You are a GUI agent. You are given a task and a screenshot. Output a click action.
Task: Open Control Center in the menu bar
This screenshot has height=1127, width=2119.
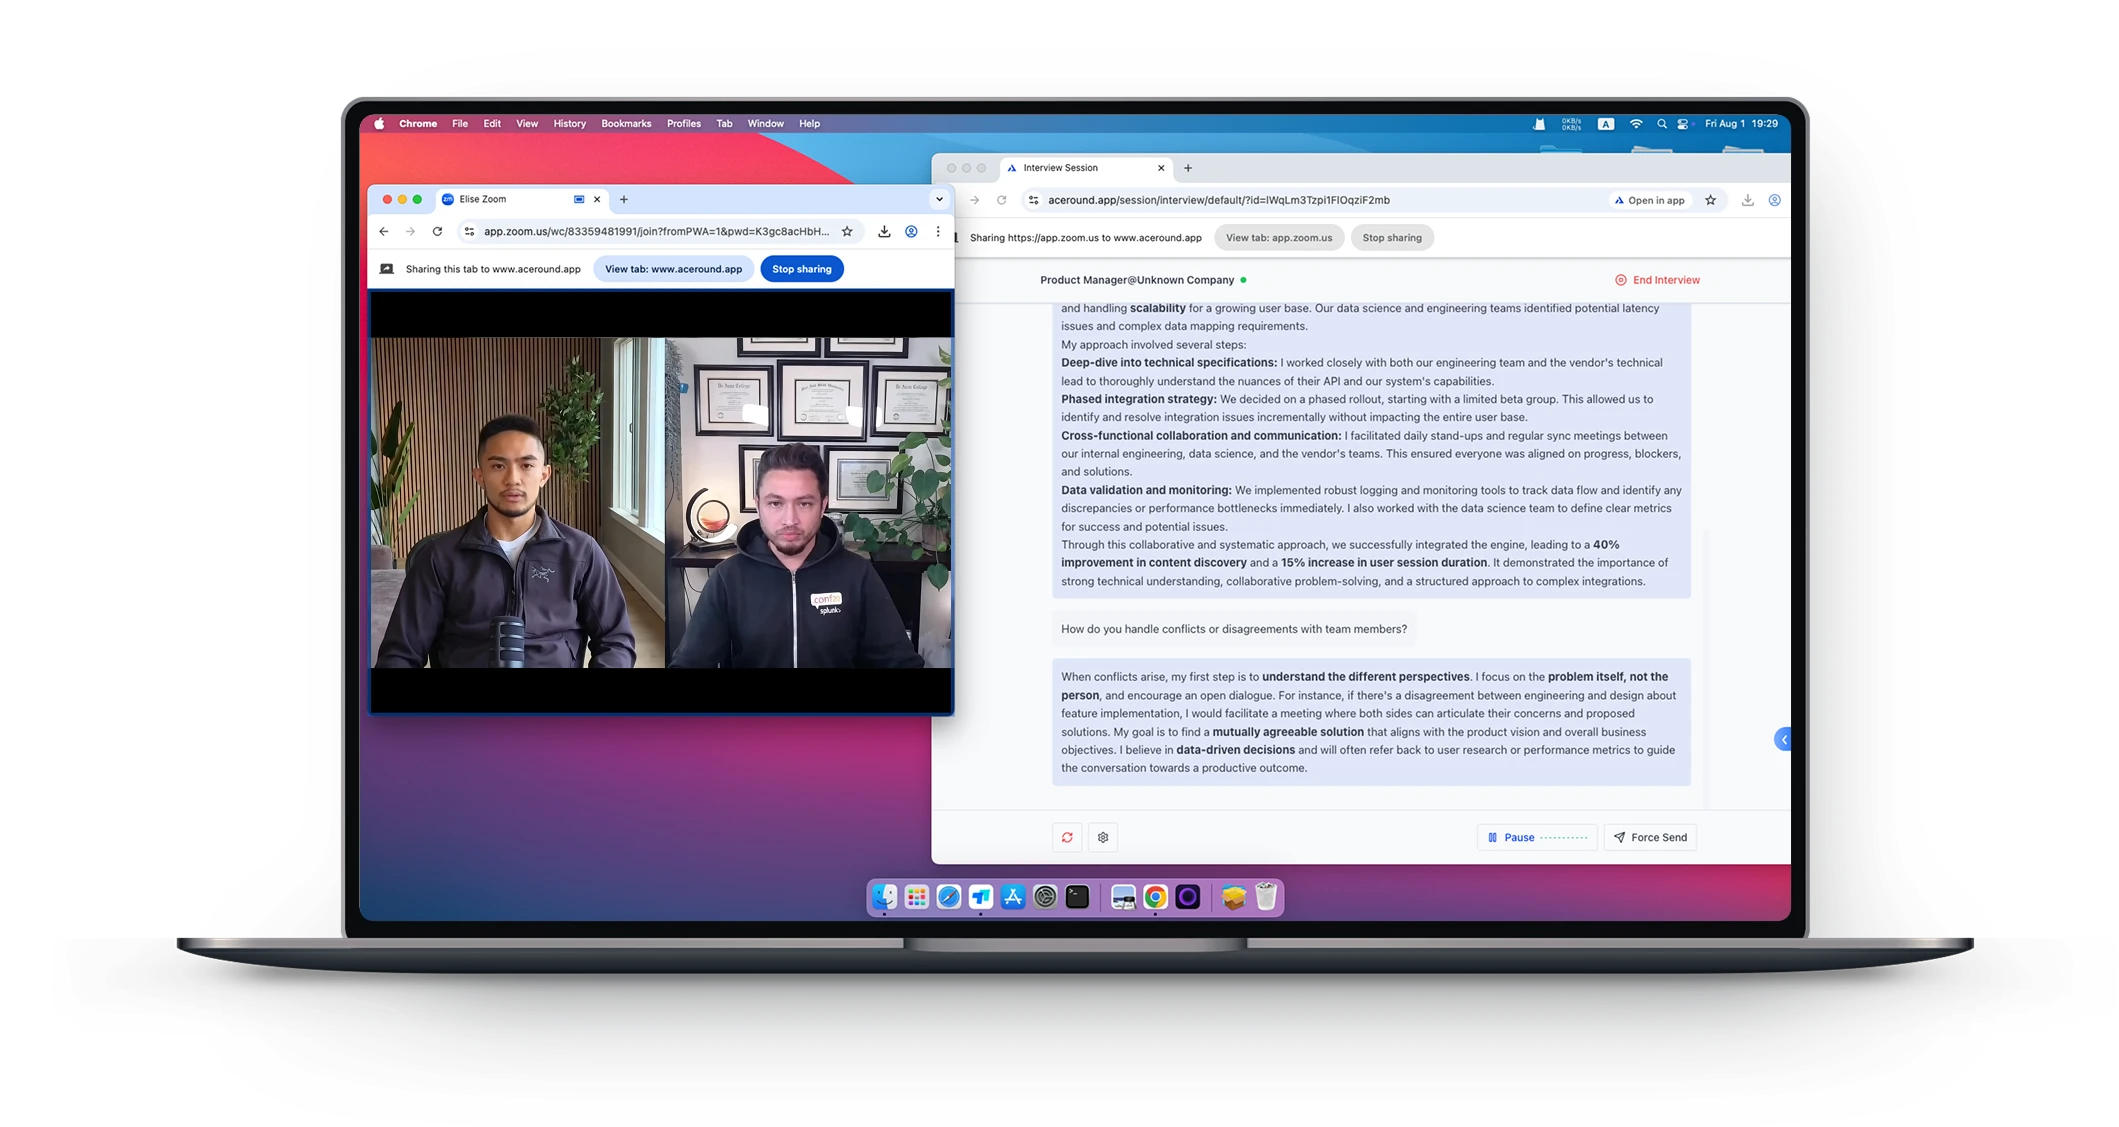tap(1683, 124)
